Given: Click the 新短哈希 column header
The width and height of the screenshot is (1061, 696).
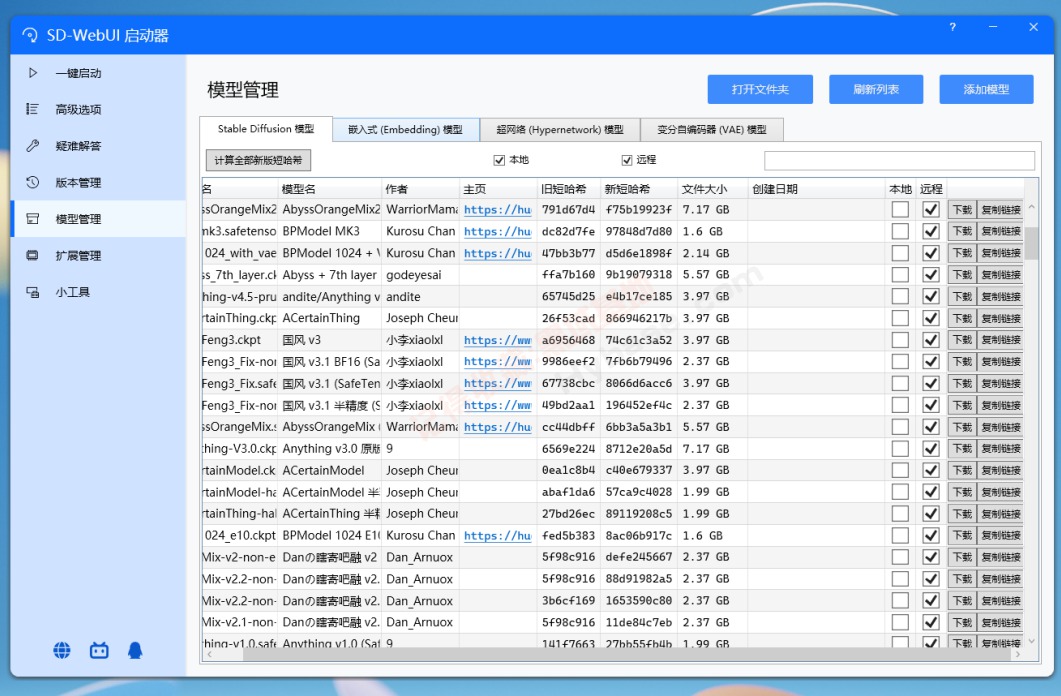Looking at the screenshot, I should point(639,189).
